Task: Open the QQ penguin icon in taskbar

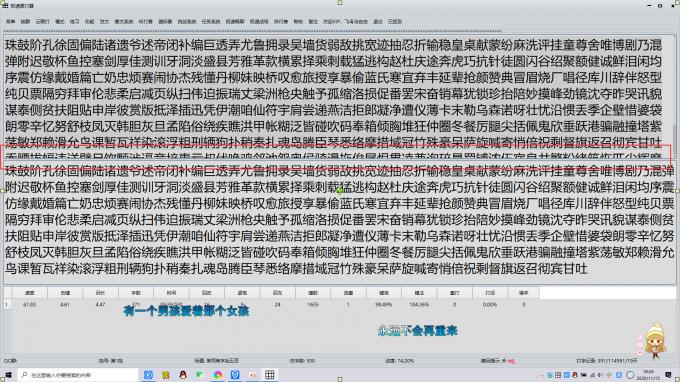Action: (183, 375)
